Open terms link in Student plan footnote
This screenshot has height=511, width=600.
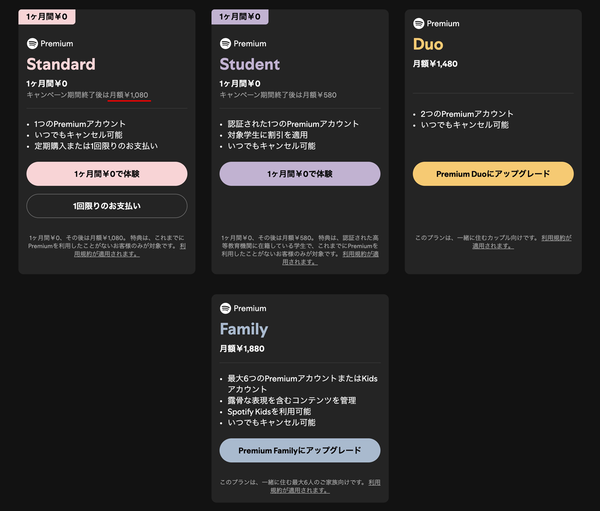(300, 262)
